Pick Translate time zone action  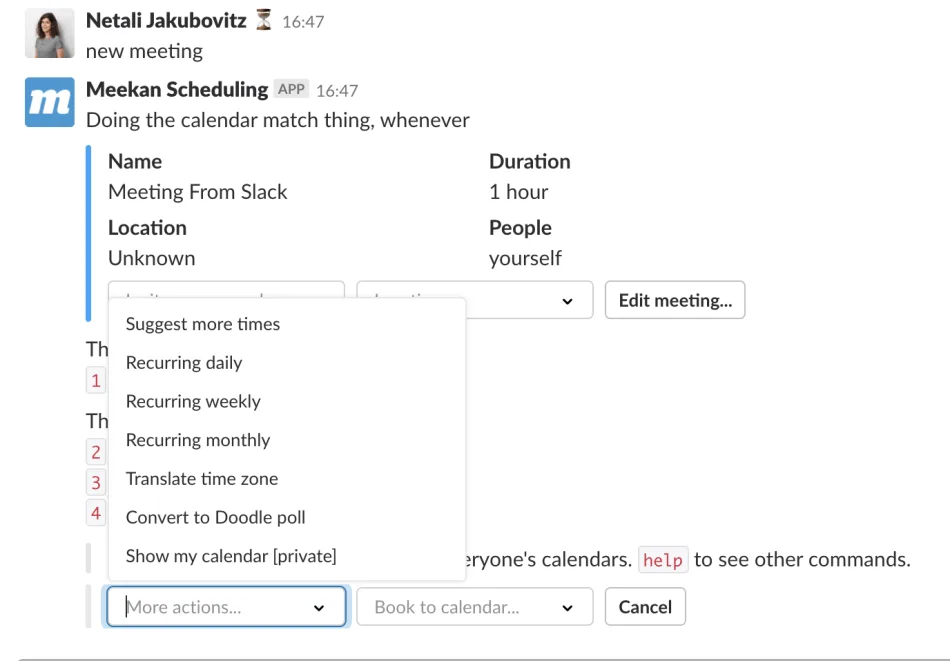pos(202,479)
